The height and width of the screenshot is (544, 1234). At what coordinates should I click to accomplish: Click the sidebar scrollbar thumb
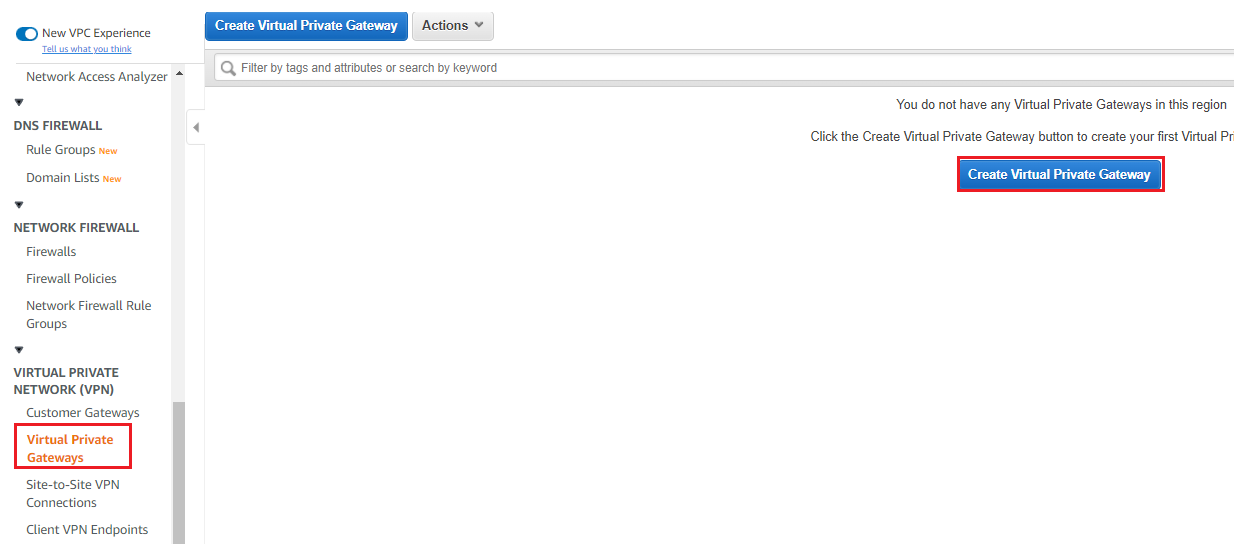coord(179,472)
